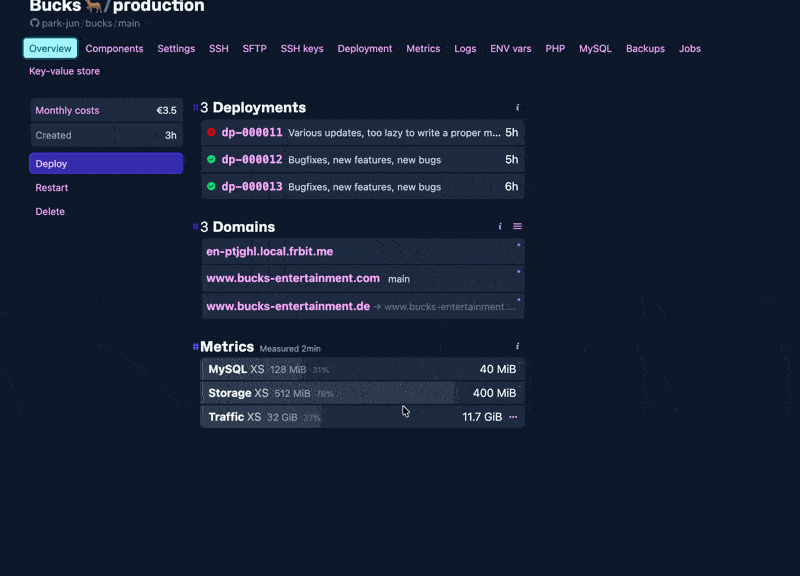
Task: Open the Metrics info tooltip icon
Action: point(516,345)
